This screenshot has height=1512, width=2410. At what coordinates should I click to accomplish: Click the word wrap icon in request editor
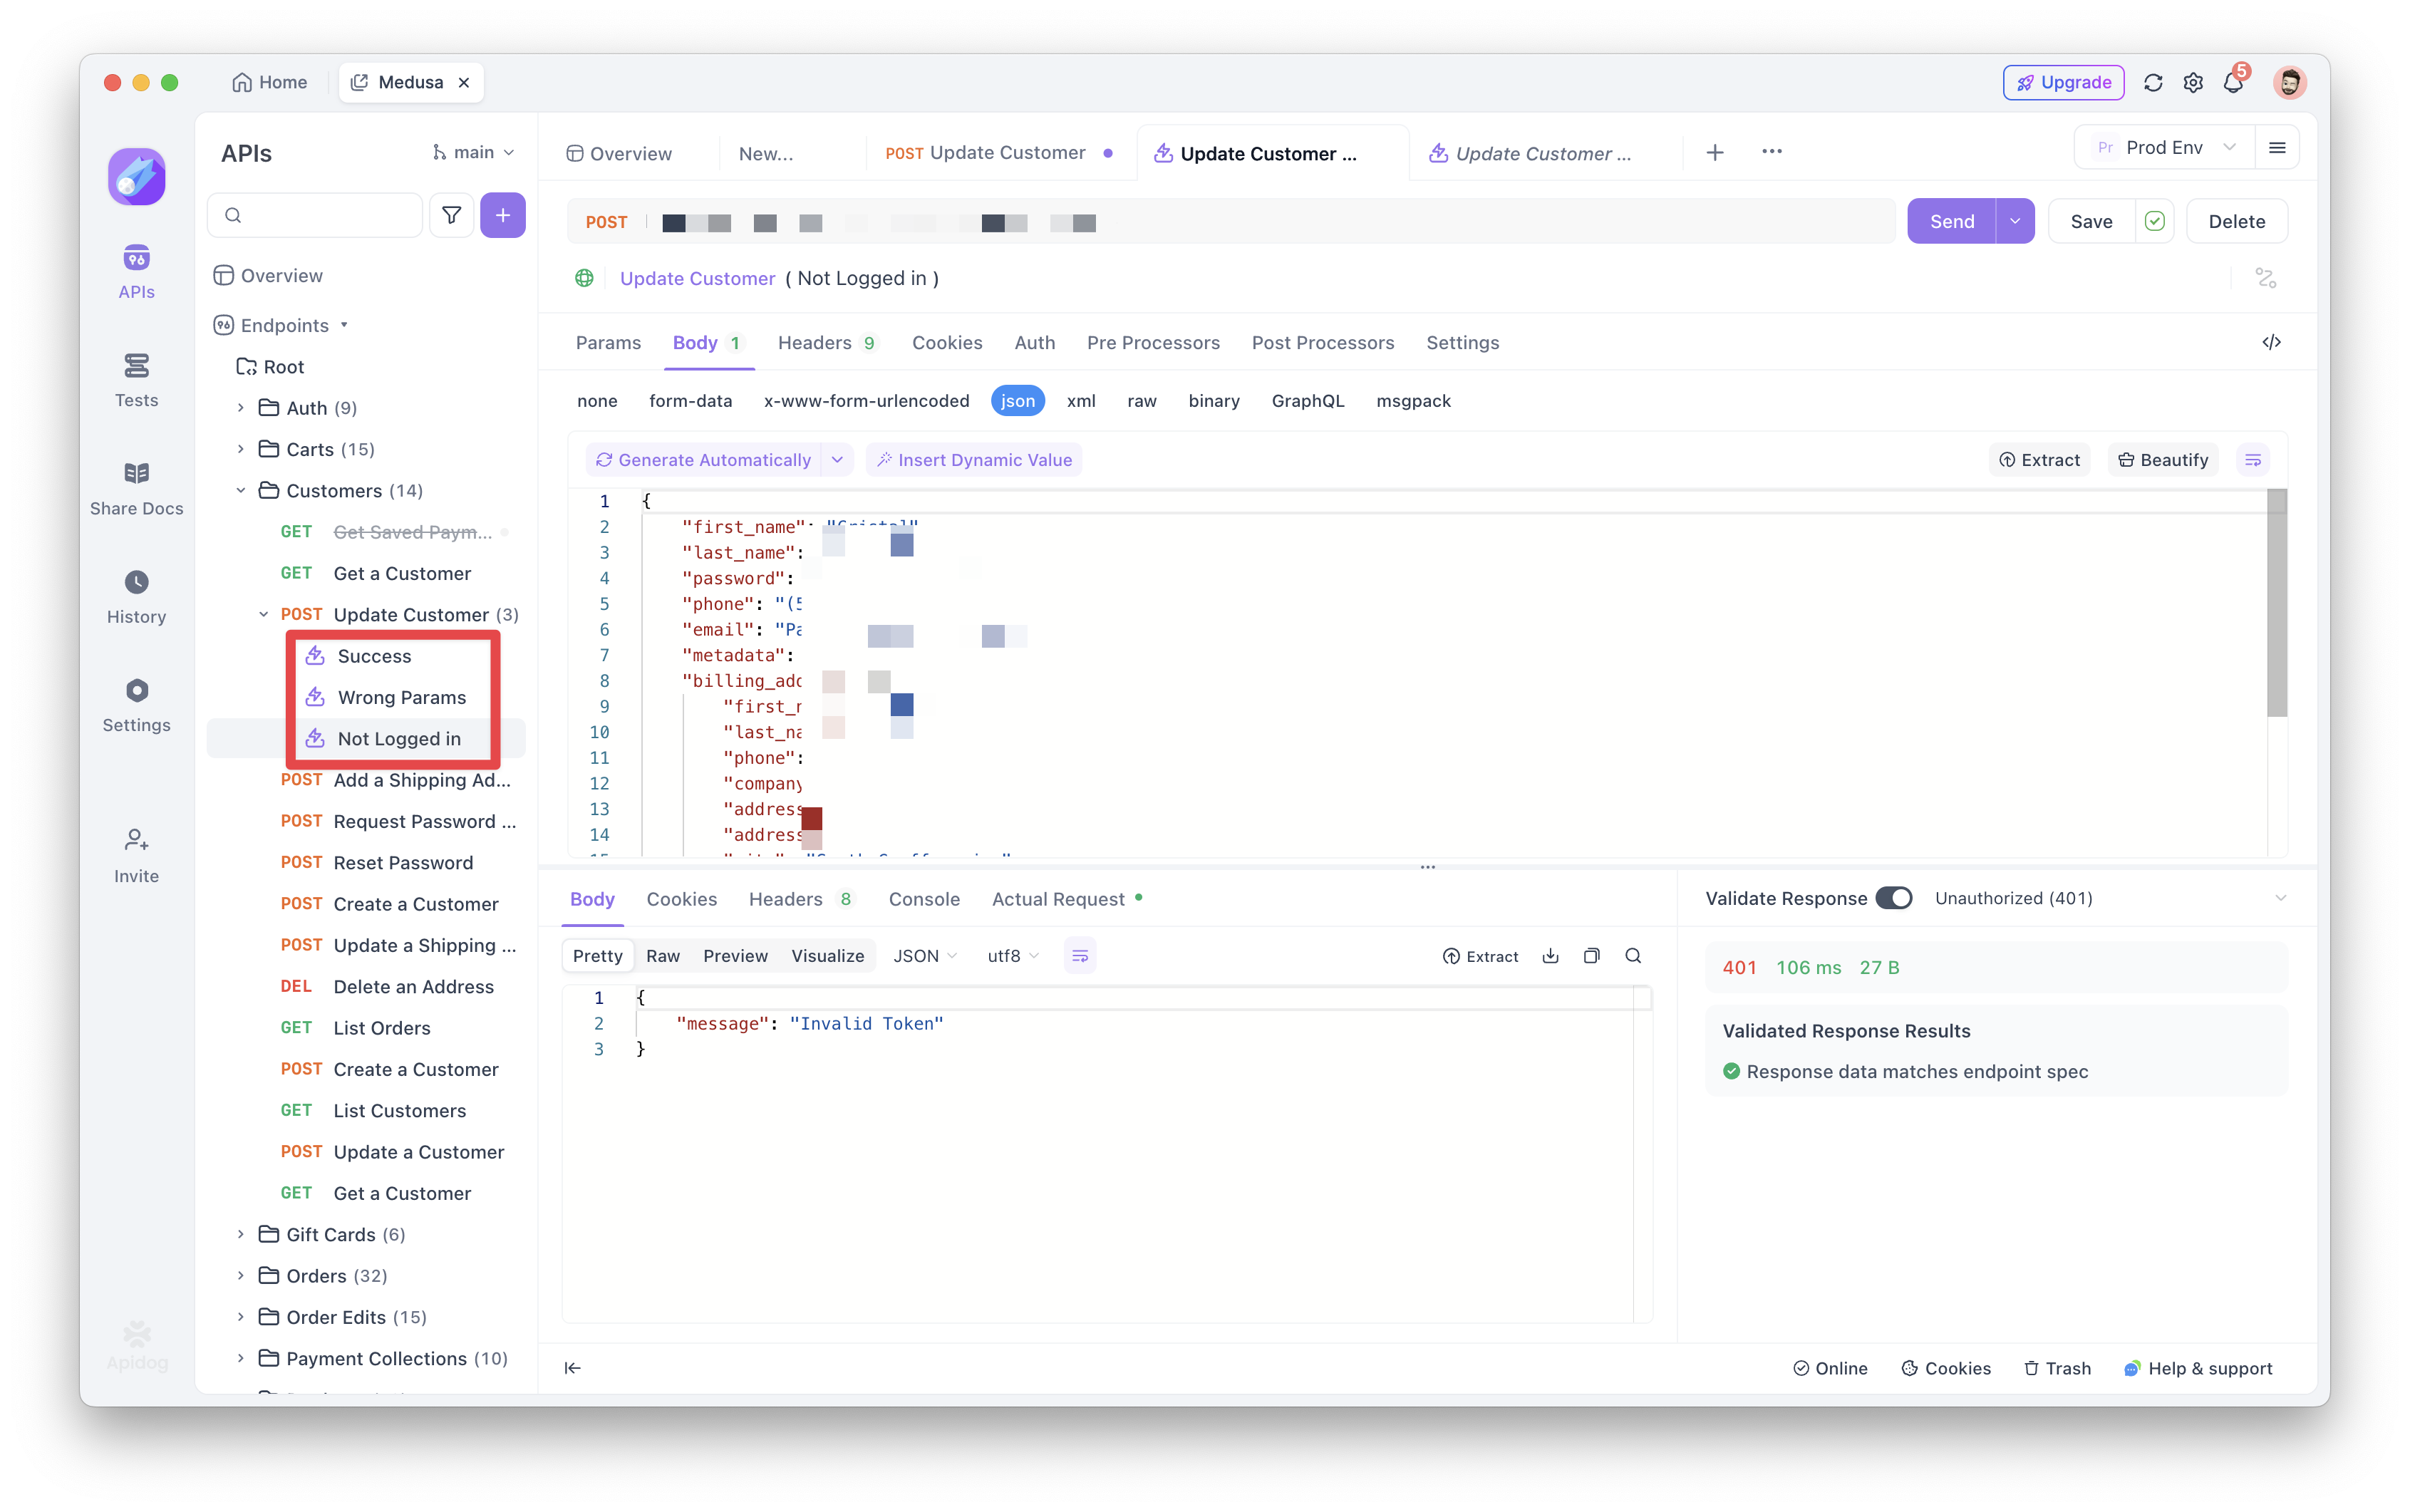2252,460
